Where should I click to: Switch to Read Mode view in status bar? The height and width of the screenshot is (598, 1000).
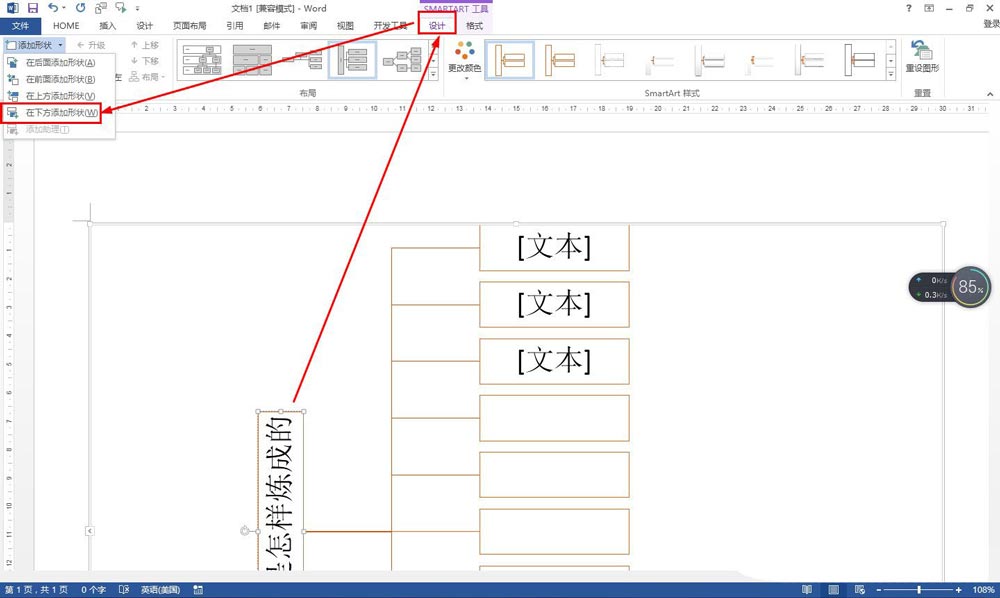(805, 590)
